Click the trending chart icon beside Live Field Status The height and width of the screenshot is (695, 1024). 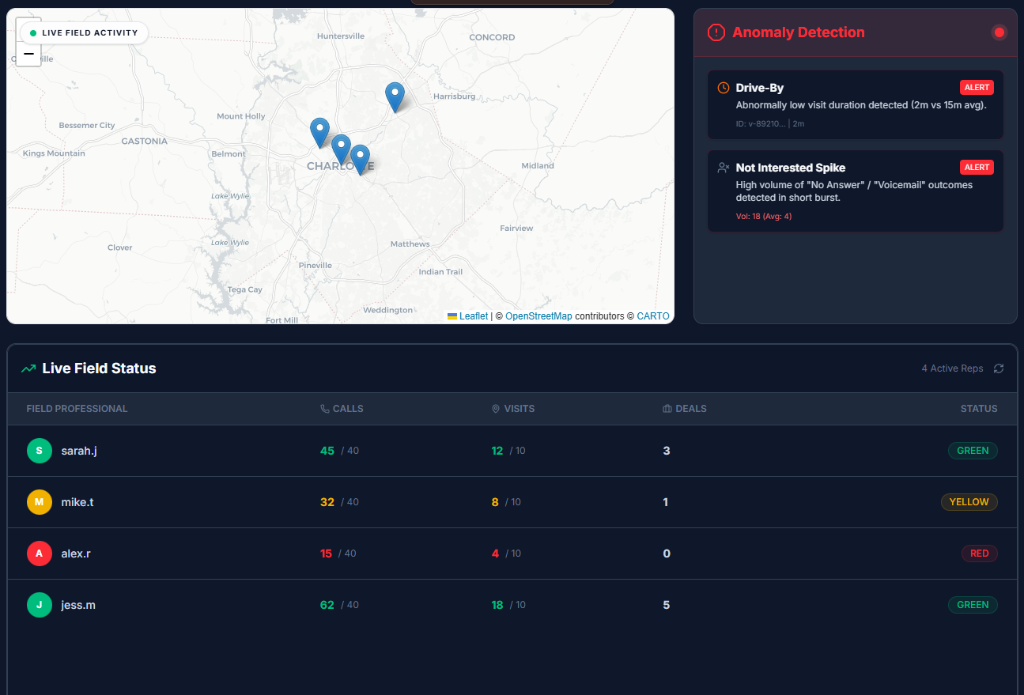coord(30,368)
